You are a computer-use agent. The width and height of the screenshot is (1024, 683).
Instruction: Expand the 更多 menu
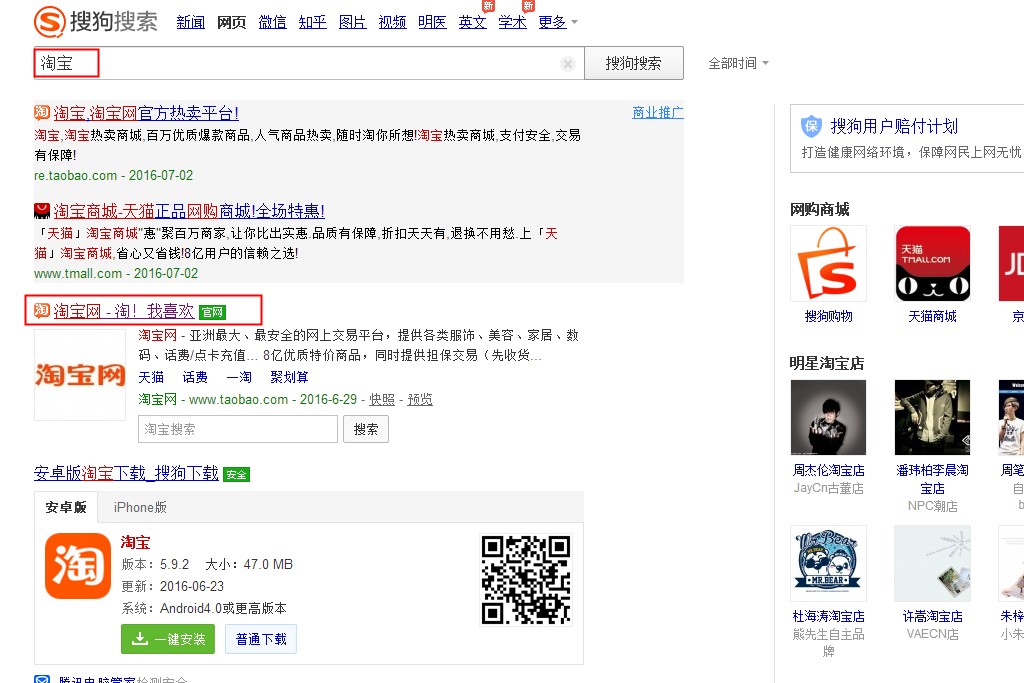(558, 22)
